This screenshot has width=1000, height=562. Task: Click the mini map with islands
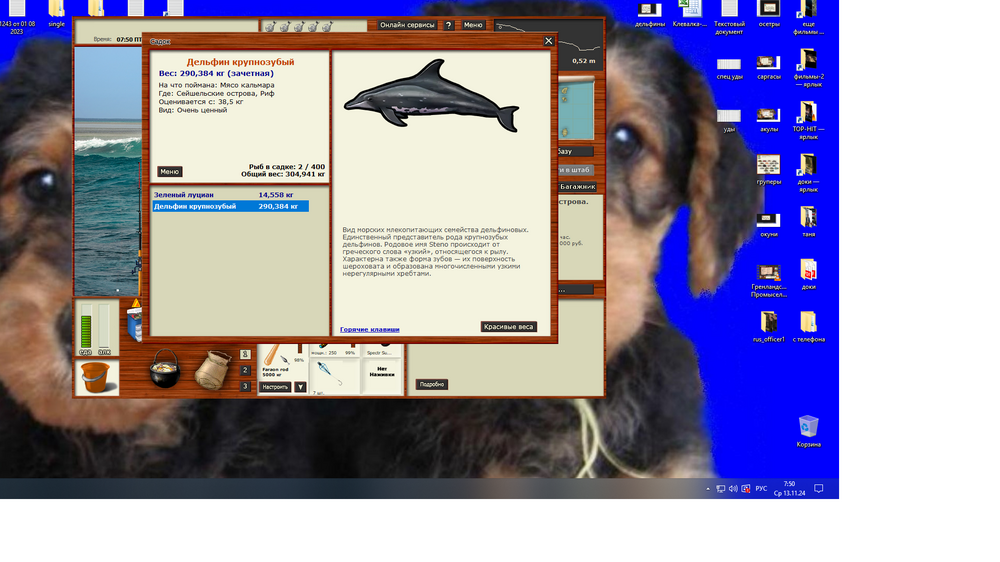click(577, 108)
